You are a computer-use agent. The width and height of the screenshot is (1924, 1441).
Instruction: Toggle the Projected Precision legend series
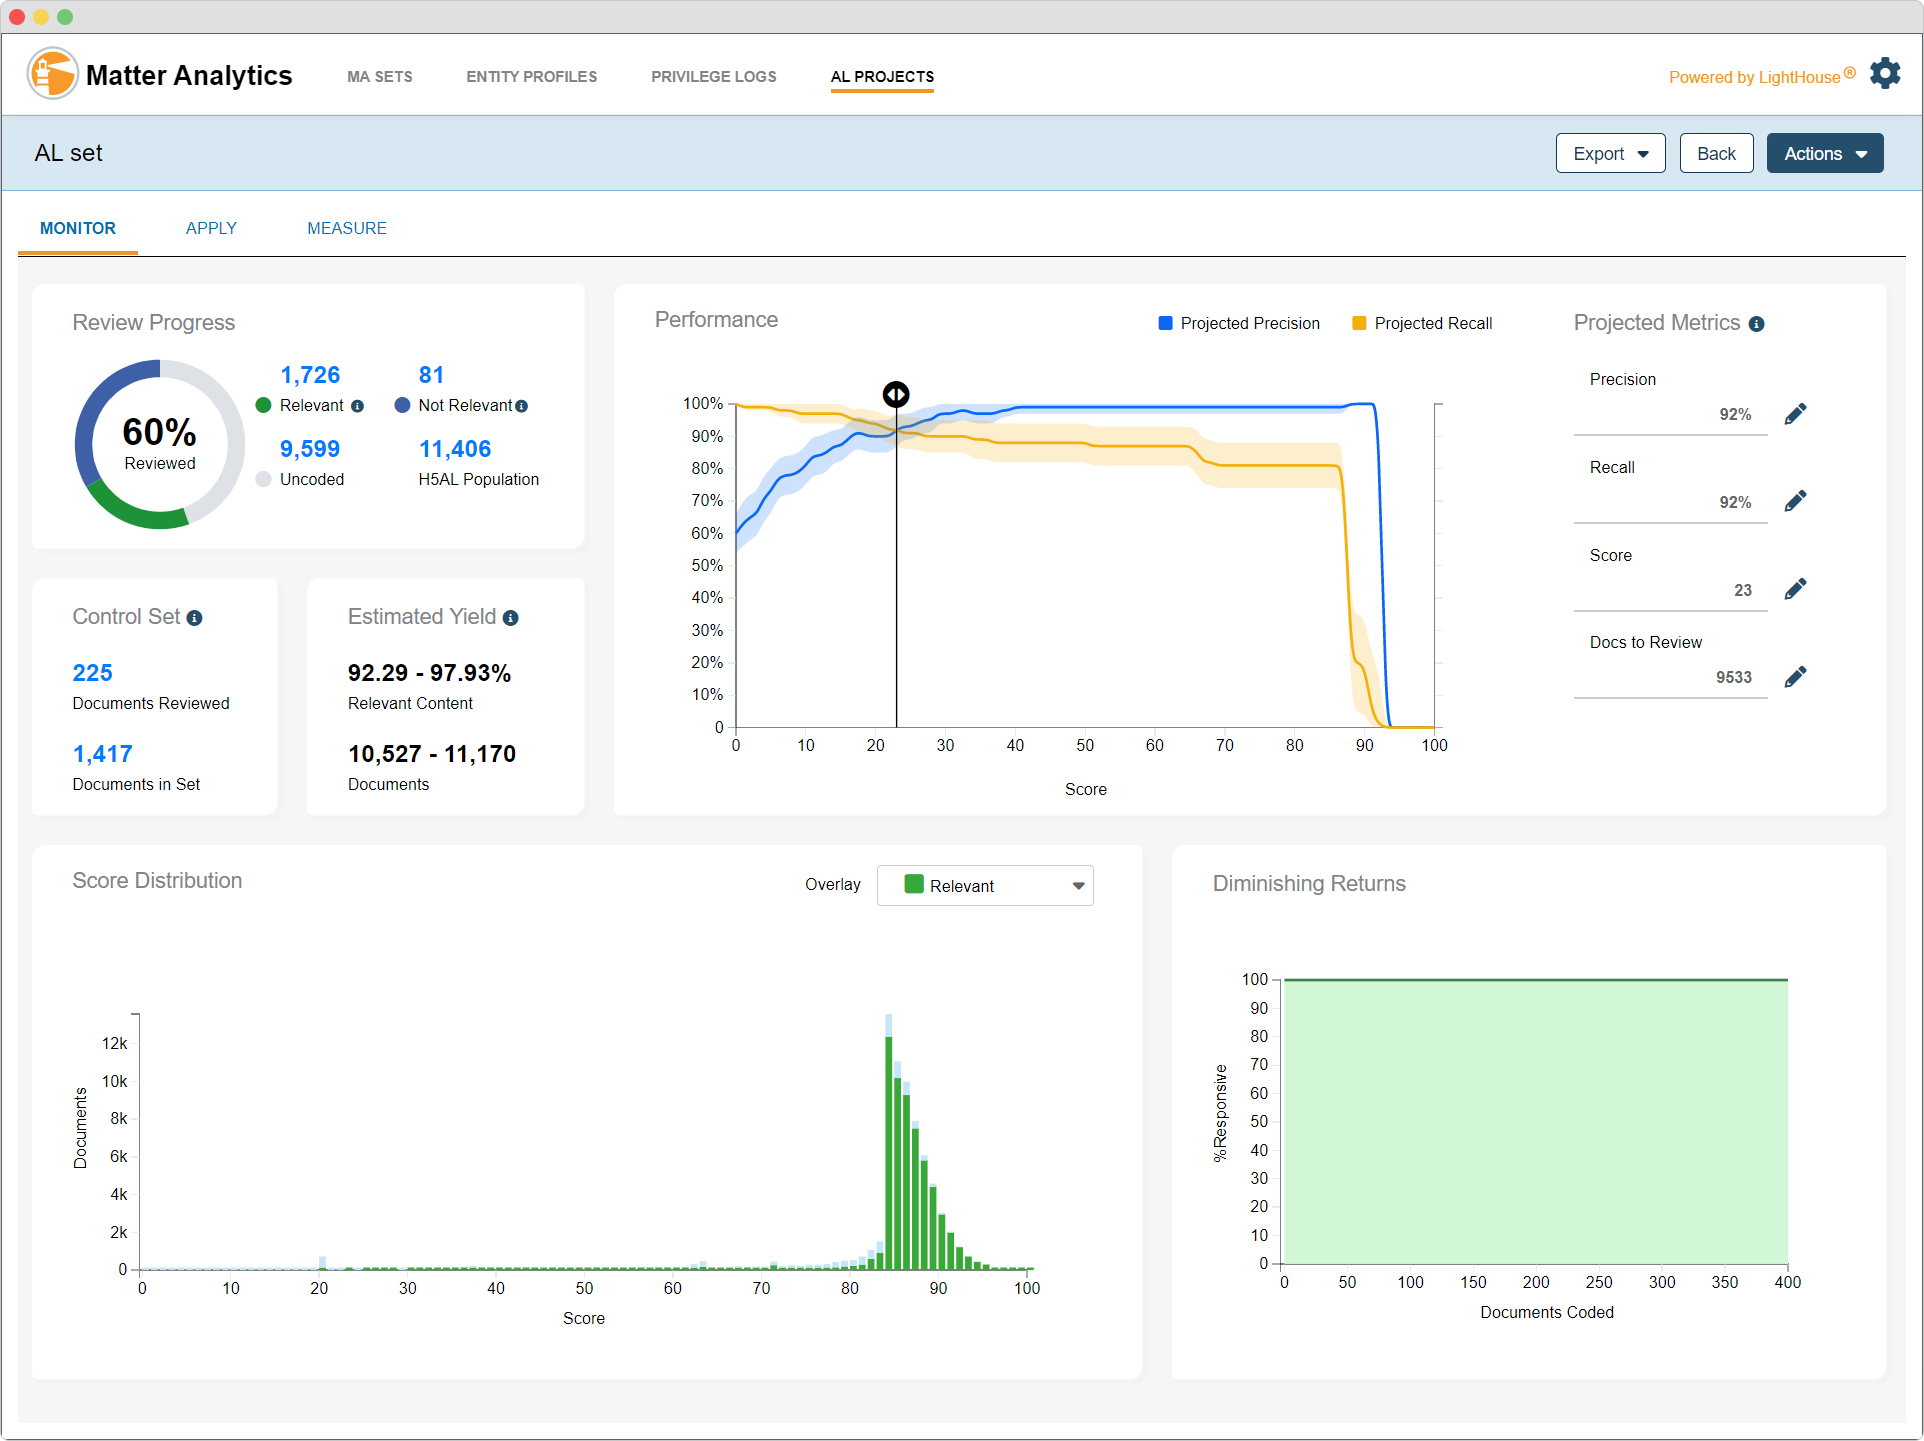pos(1239,323)
